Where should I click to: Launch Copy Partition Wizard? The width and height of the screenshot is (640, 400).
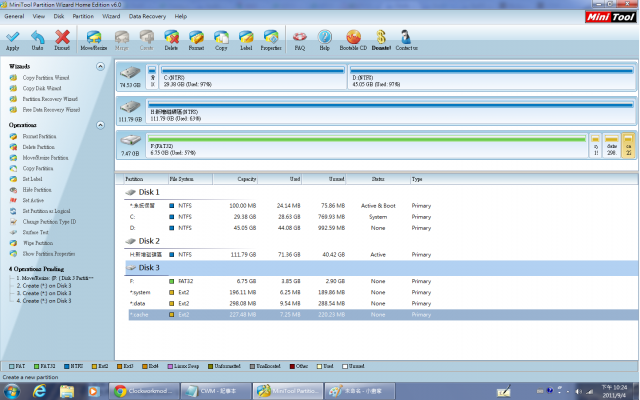point(46,78)
